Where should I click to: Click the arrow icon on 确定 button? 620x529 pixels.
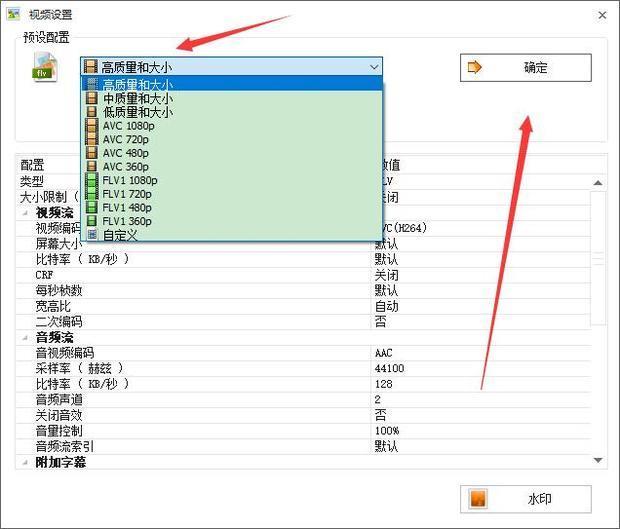[476, 68]
